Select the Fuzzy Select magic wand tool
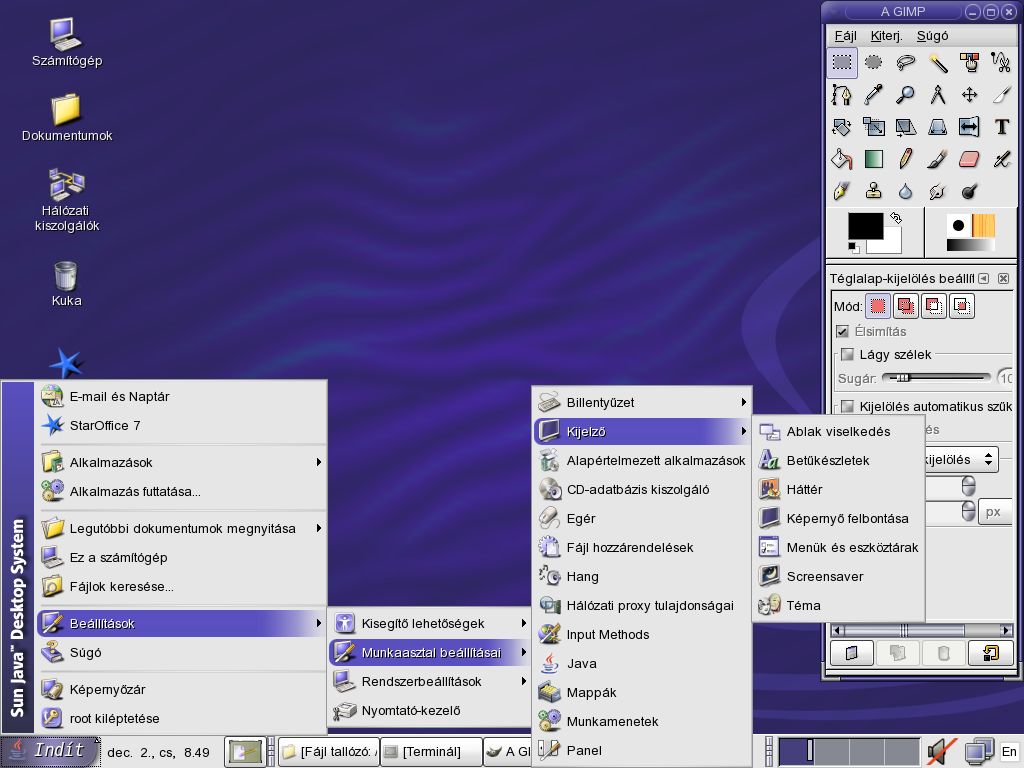Screen dimensions: 1024x768 pos(938,63)
